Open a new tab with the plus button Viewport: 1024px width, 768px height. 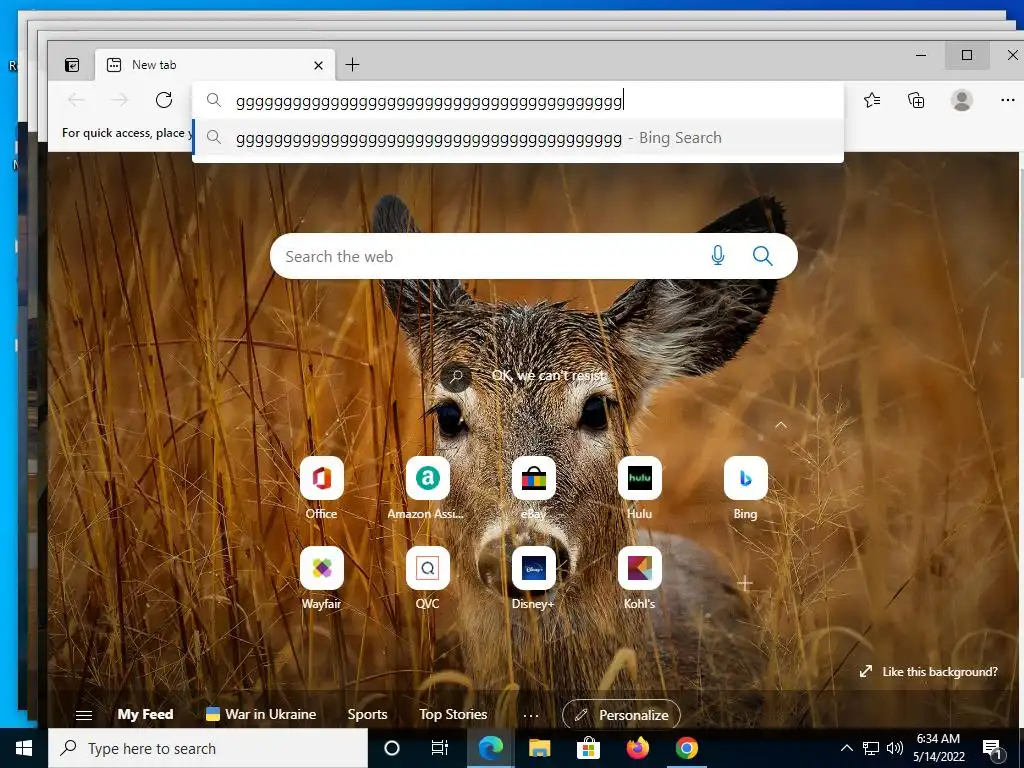(x=352, y=65)
